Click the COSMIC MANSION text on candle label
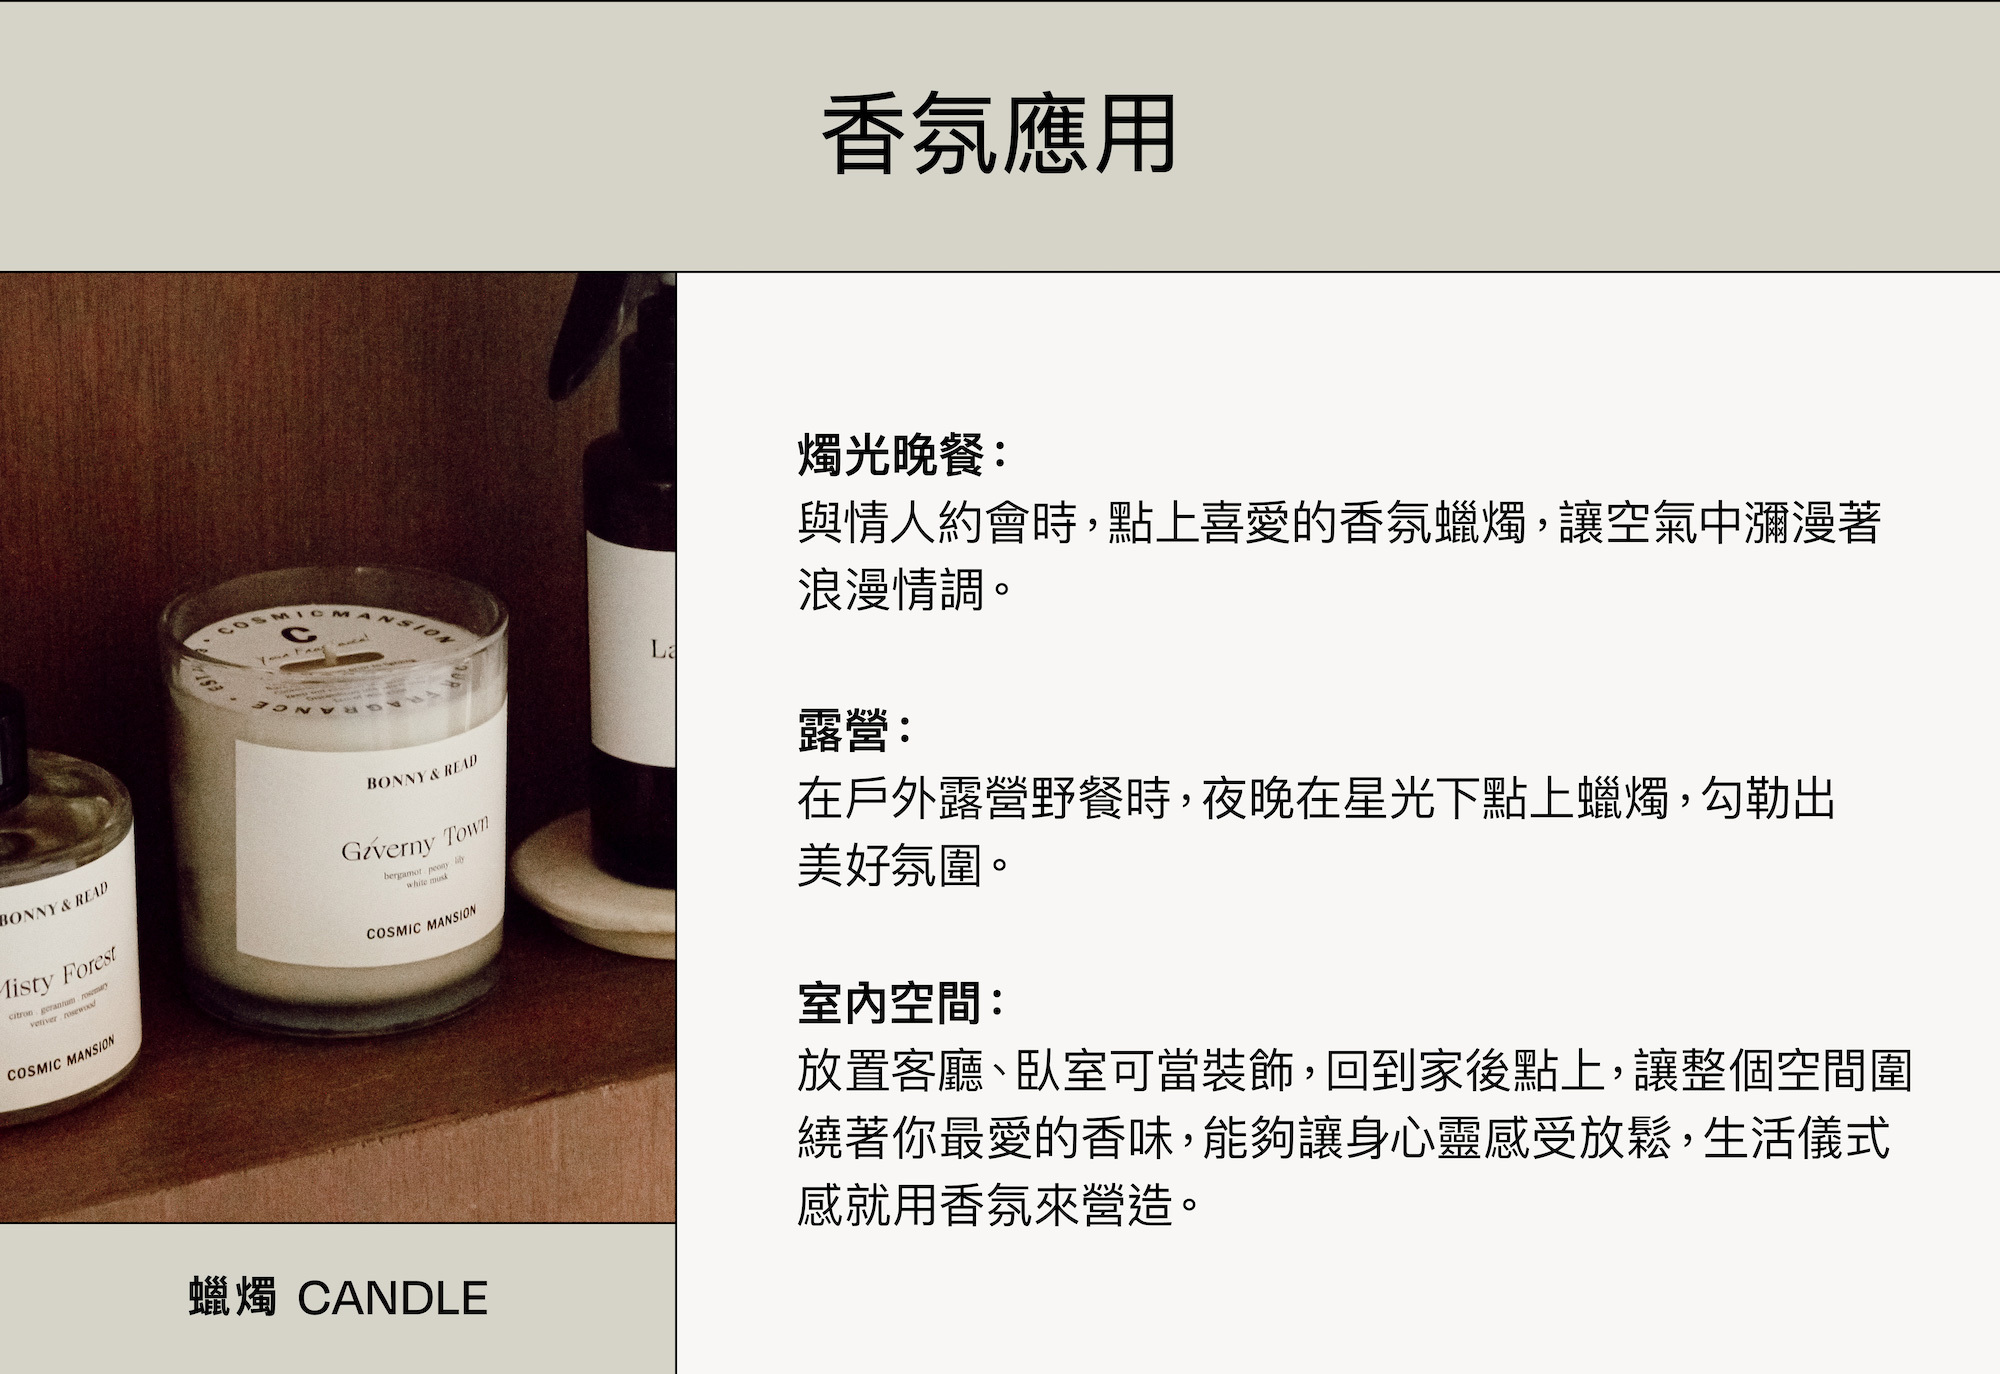 pos(421,924)
